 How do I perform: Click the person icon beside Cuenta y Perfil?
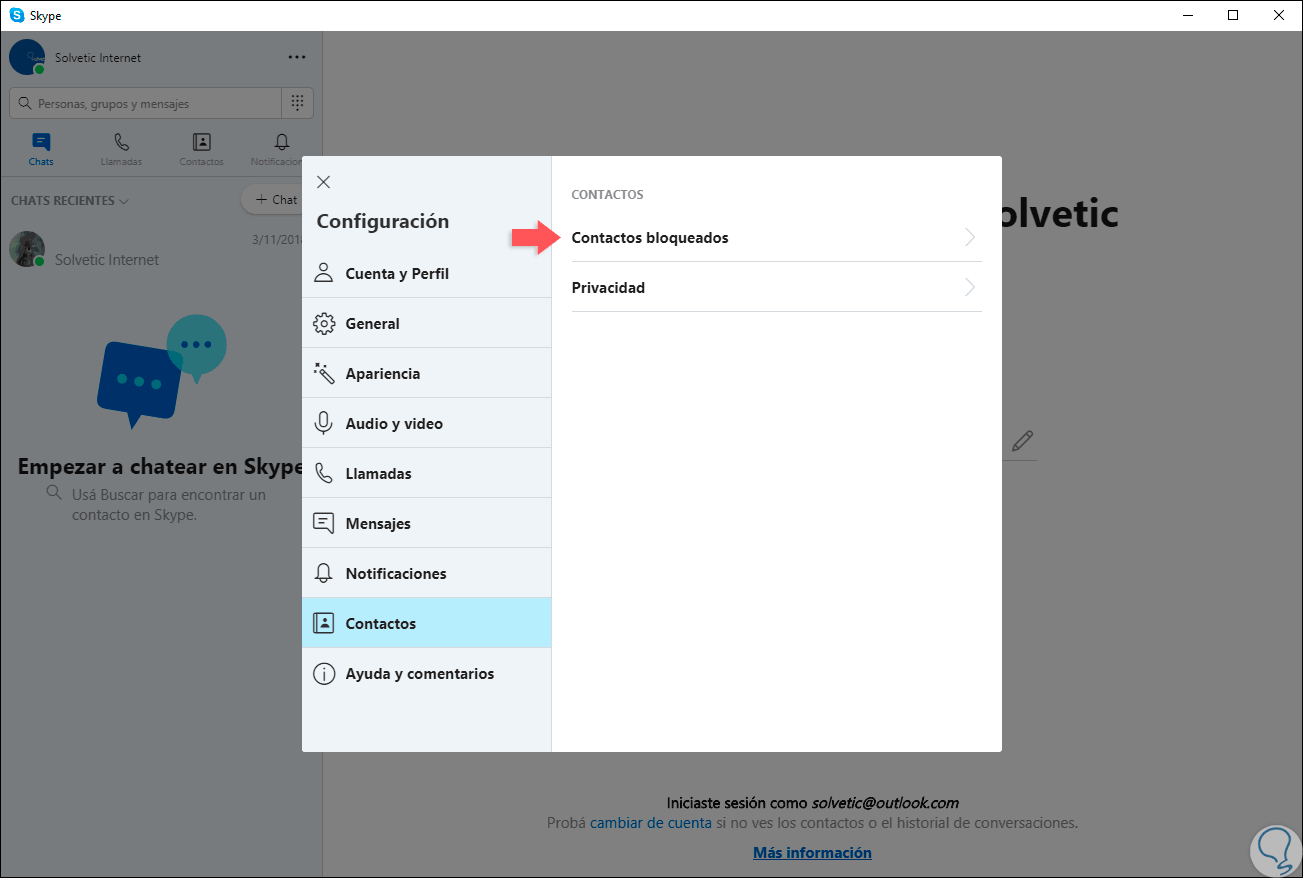[x=323, y=273]
